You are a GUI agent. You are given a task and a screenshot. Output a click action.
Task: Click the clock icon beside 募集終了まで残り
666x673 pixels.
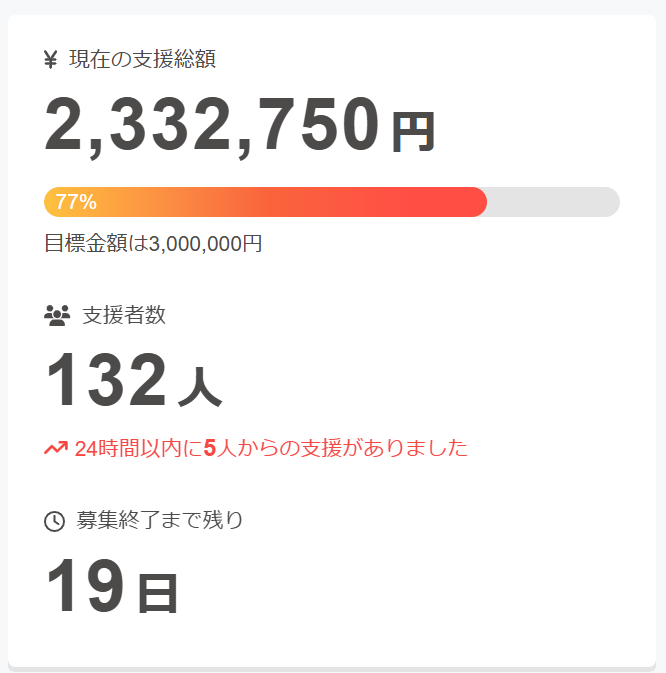(x=54, y=521)
